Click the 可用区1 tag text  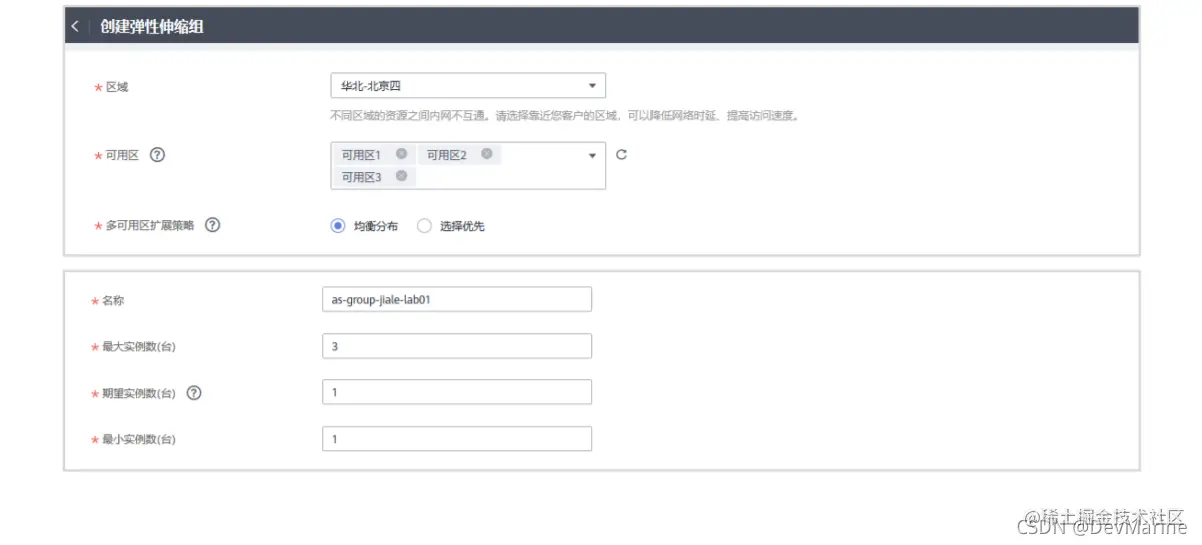[361, 155]
